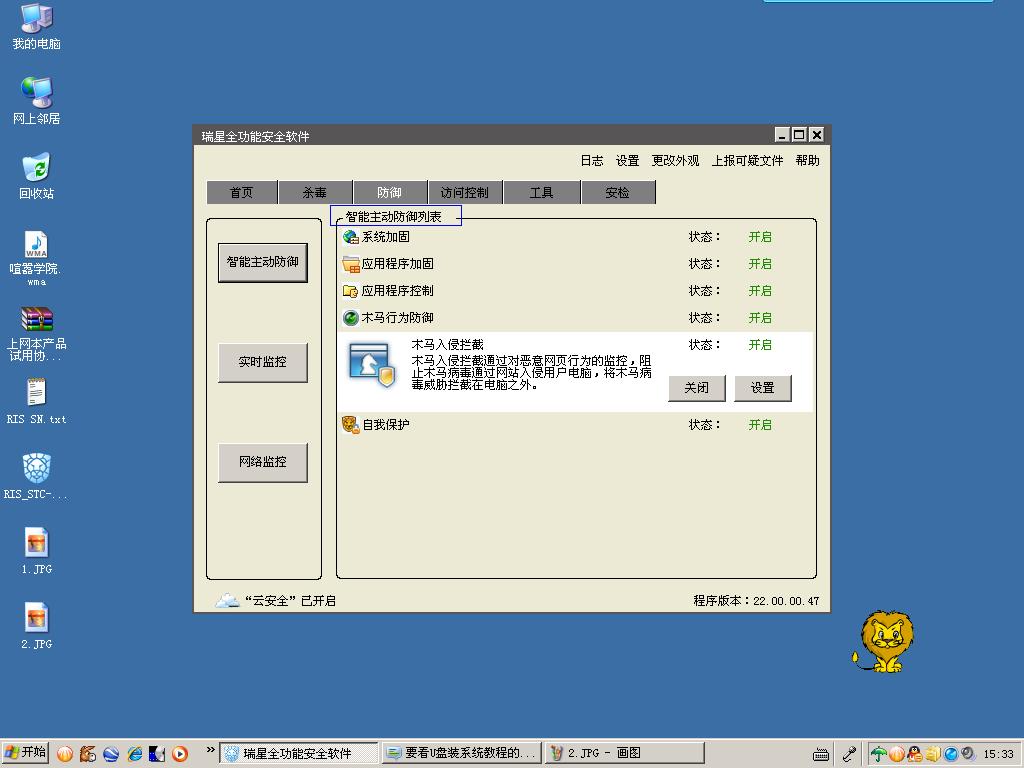
Task: Click 开启 status of 系统加固
Action: 760,237
